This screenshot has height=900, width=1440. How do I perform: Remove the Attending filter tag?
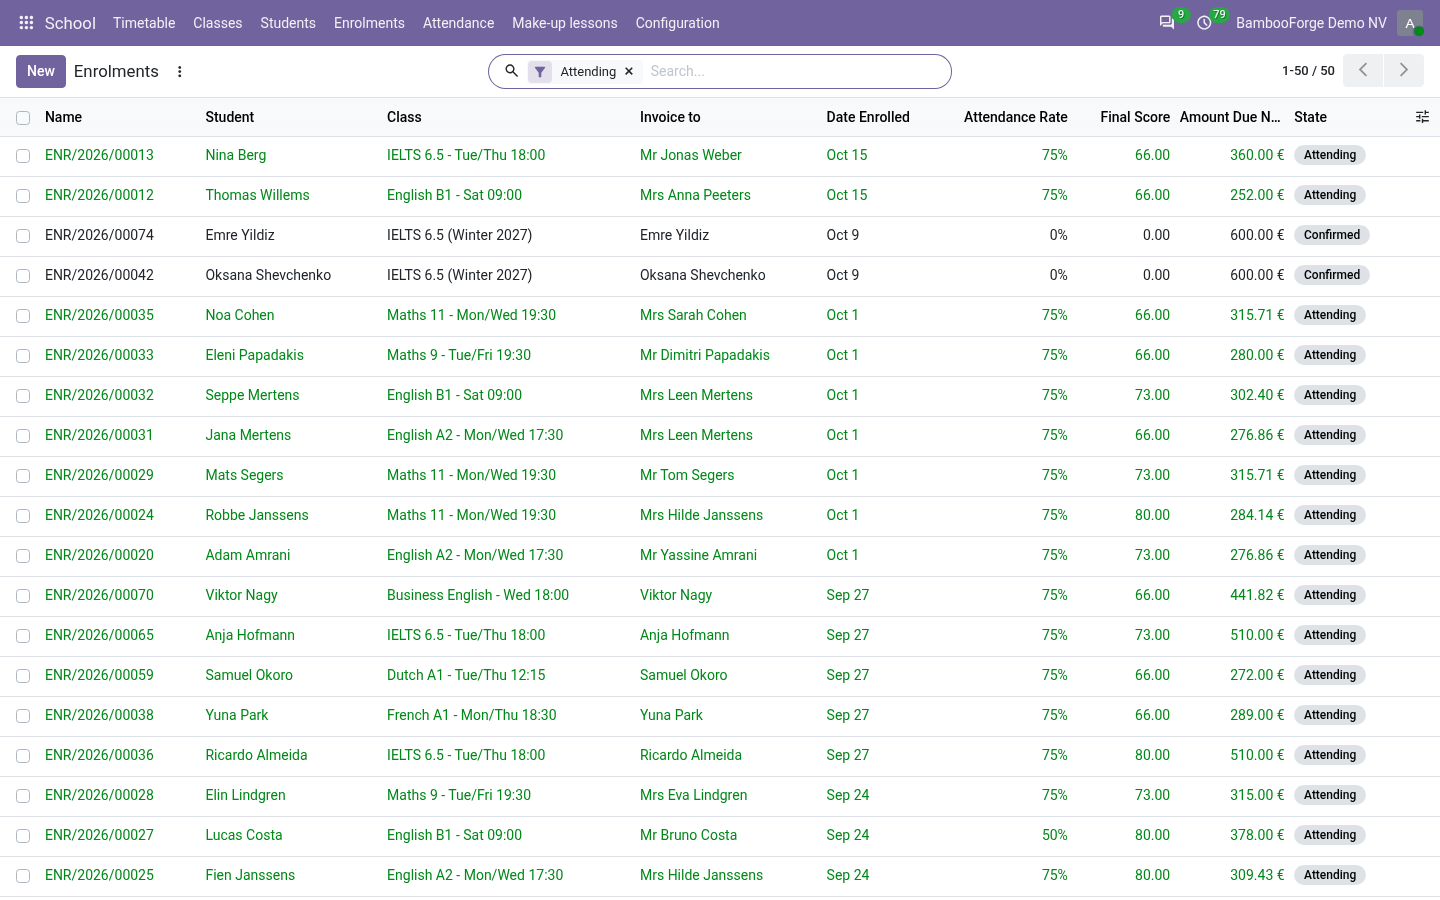(629, 71)
